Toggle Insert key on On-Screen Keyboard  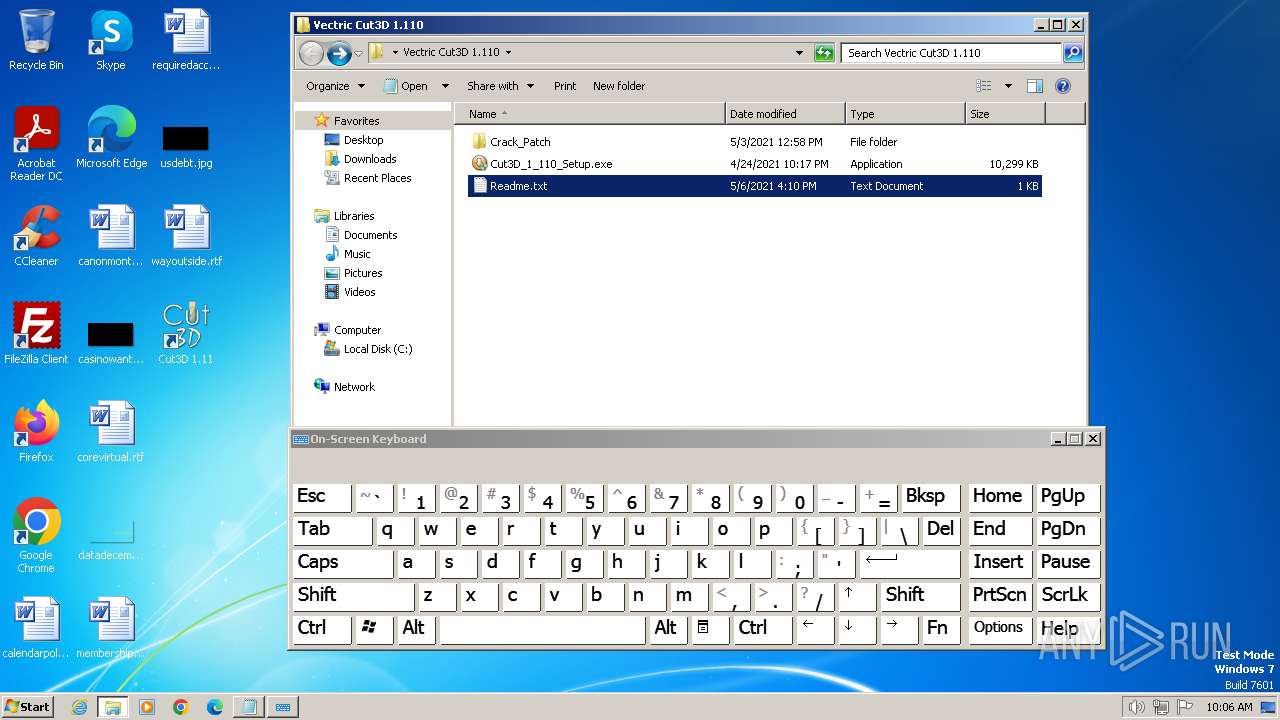click(x=999, y=563)
